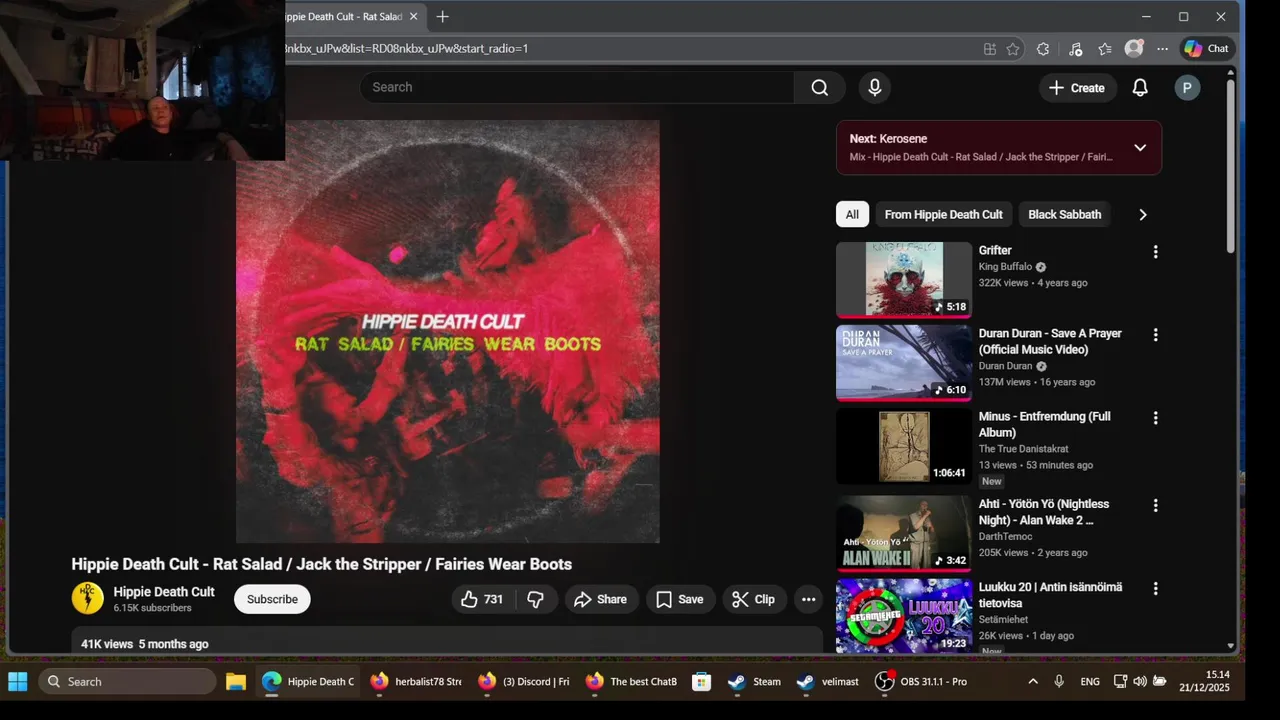The width and height of the screenshot is (1280, 720).
Task: Click the Create button
Action: tap(1077, 88)
